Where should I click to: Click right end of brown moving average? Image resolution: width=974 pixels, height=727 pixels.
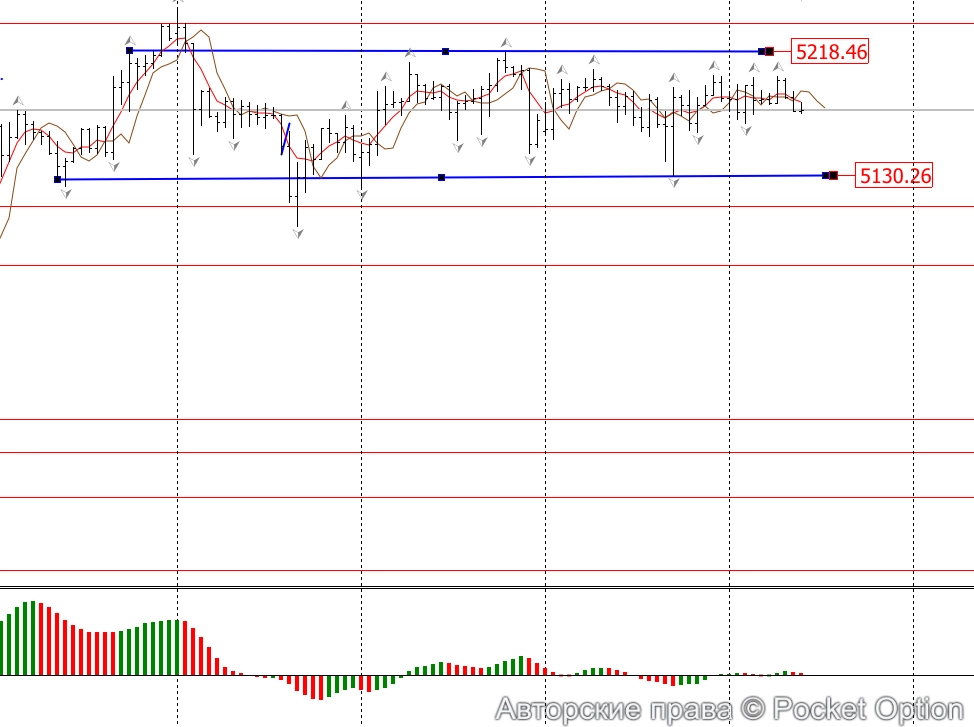pyautogui.click(x=823, y=106)
